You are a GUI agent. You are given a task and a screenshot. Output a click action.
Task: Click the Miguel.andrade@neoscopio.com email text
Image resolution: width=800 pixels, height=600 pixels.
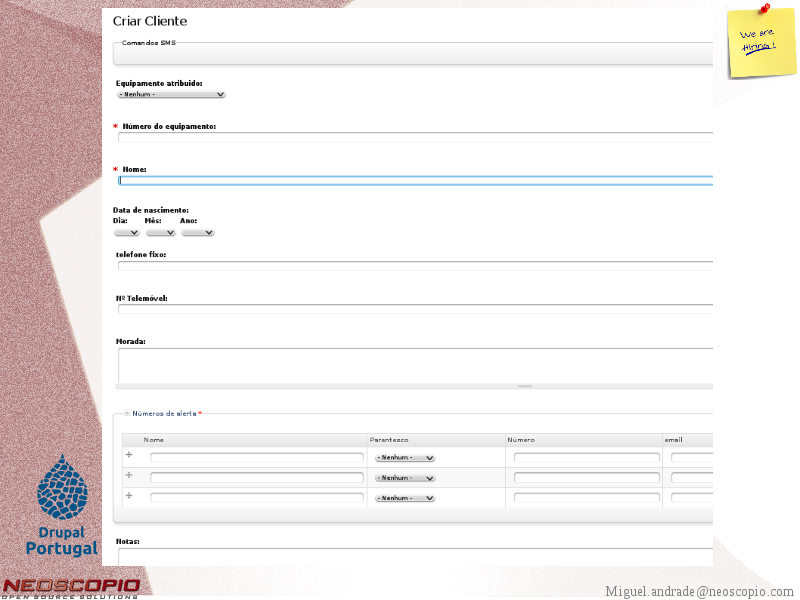699,591
